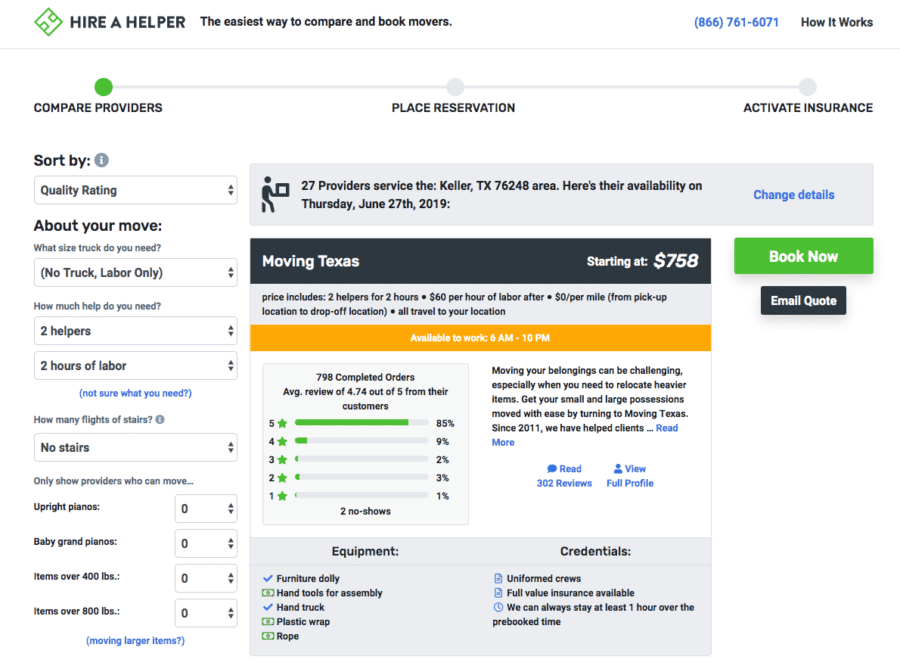
Task: Click the 2 no-shows text
Action: 366,511
